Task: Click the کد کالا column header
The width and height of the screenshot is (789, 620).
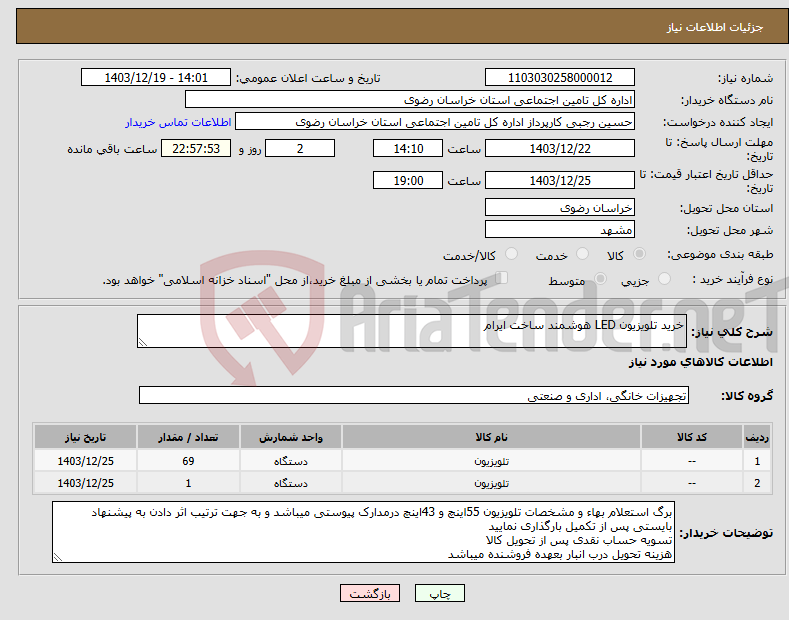Action: [x=692, y=437]
